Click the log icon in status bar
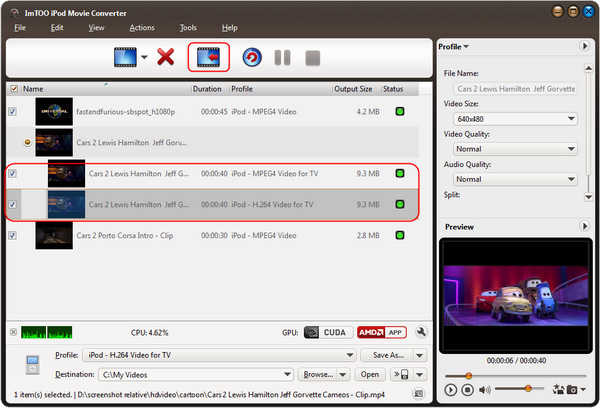600x408 pixels. (x=419, y=393)
